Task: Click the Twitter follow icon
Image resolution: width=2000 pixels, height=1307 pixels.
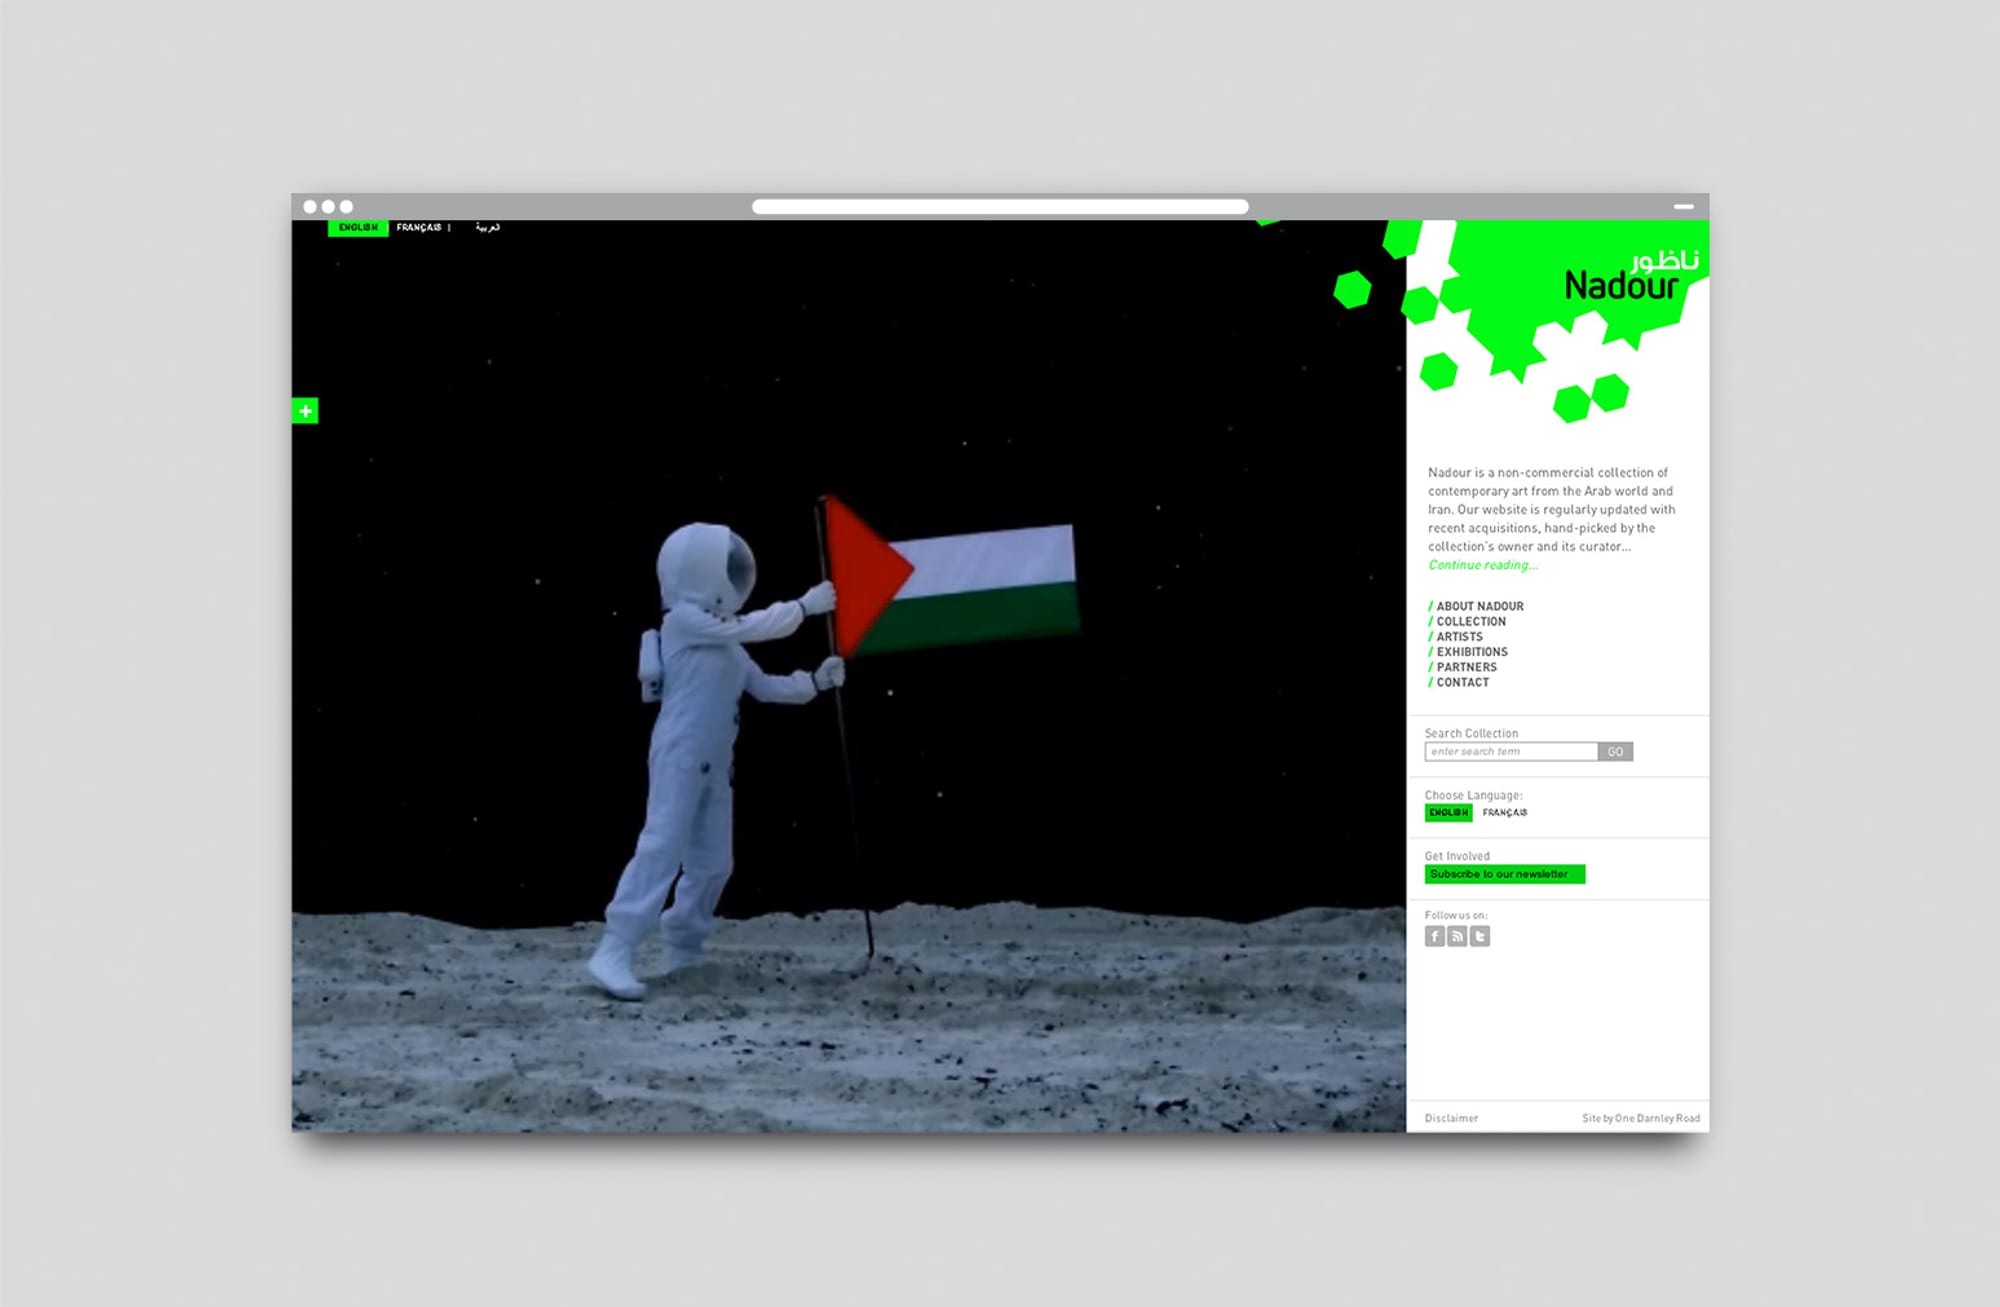Action: (x=1480, y=936)
